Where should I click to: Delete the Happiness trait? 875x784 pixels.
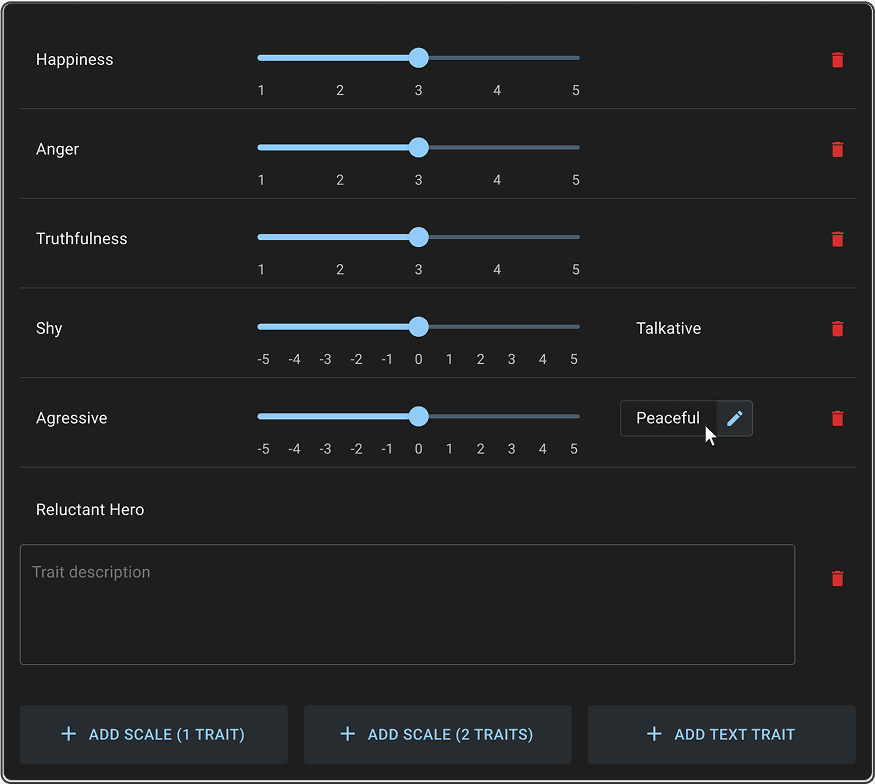[x=837, y=60]
